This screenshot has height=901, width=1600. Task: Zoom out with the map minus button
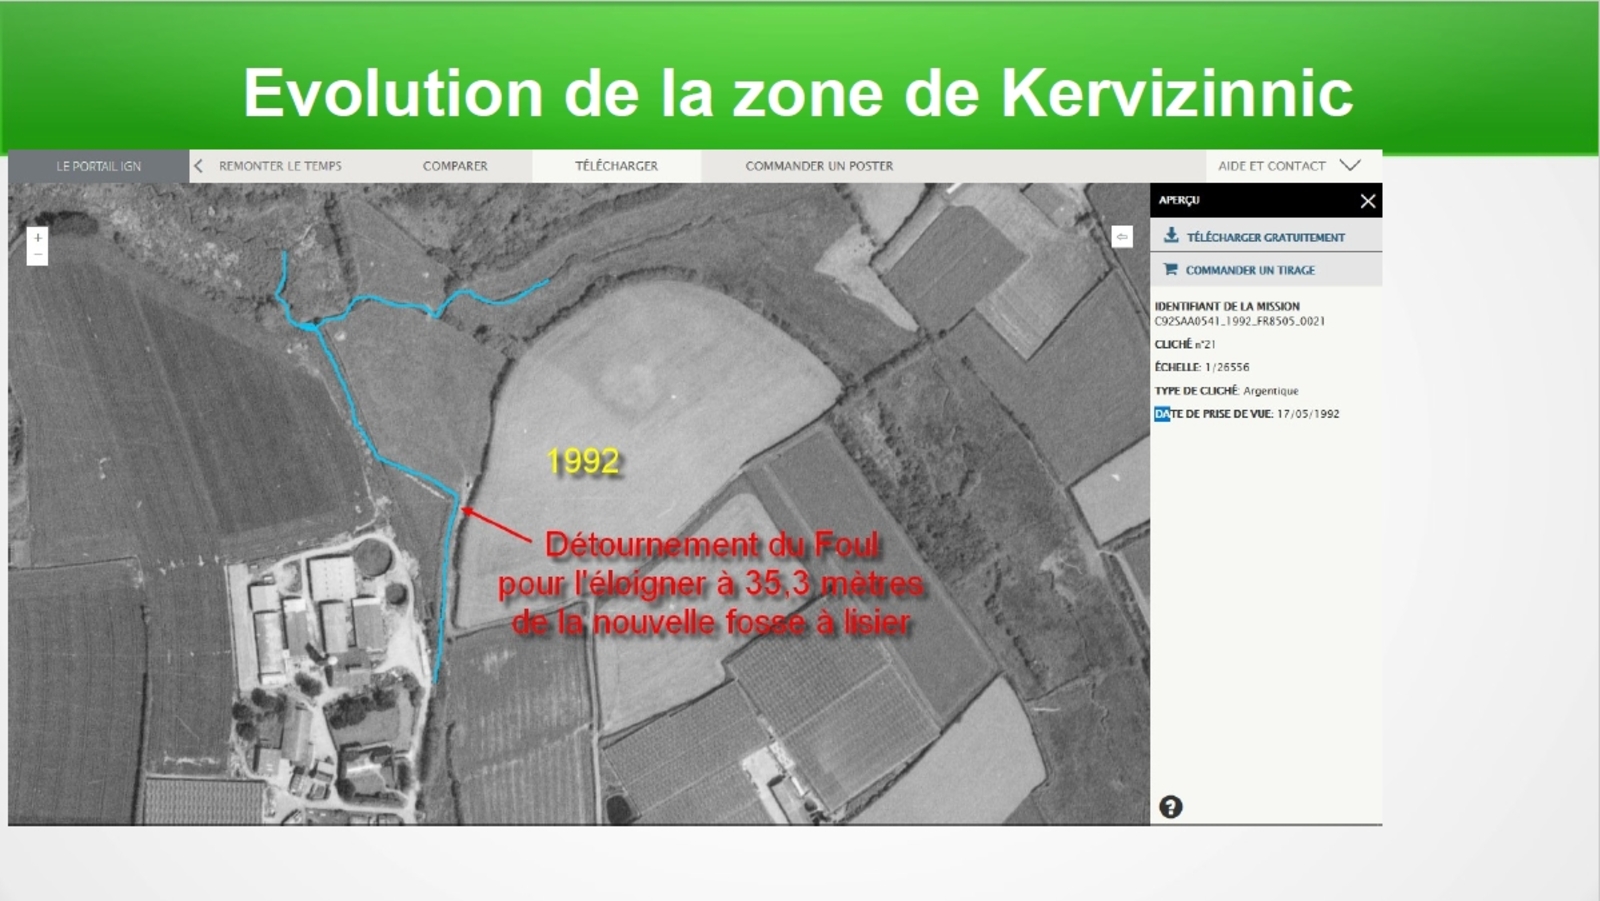37,256
